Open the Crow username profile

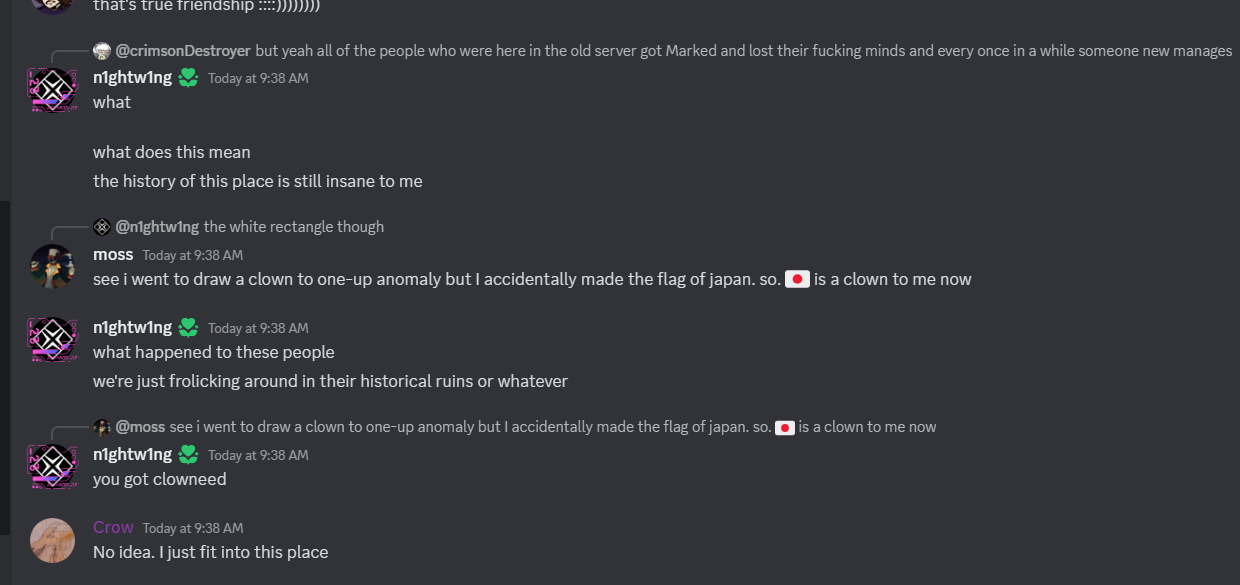(113, 527)
